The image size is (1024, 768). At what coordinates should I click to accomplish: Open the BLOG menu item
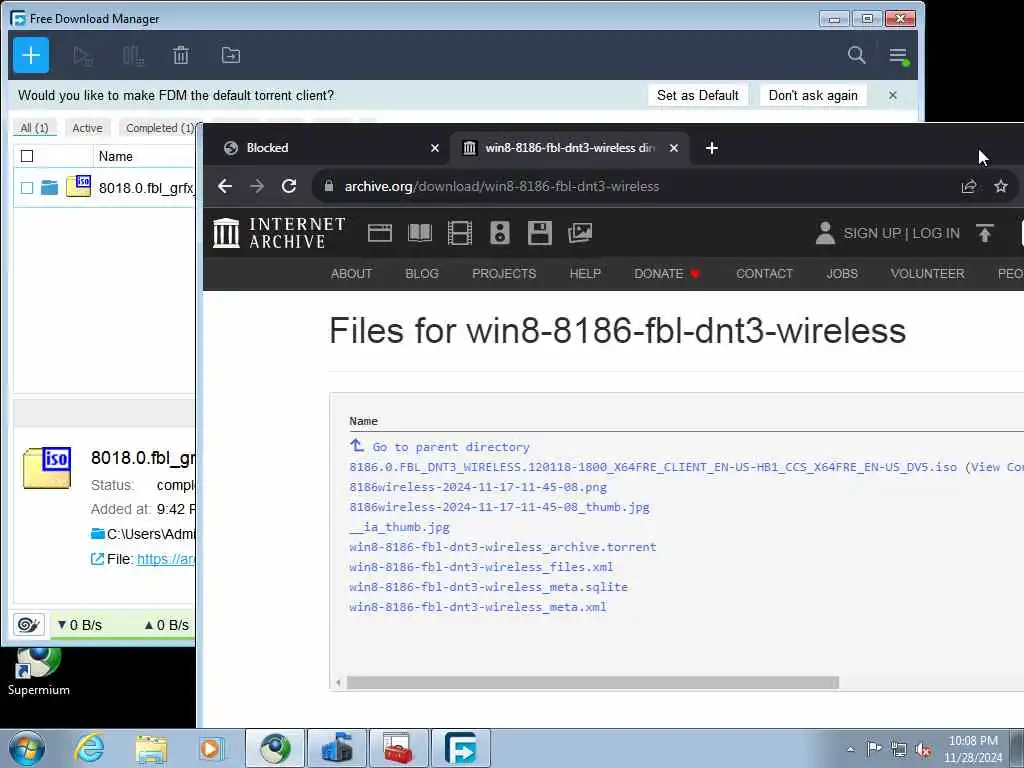[422, 274]
